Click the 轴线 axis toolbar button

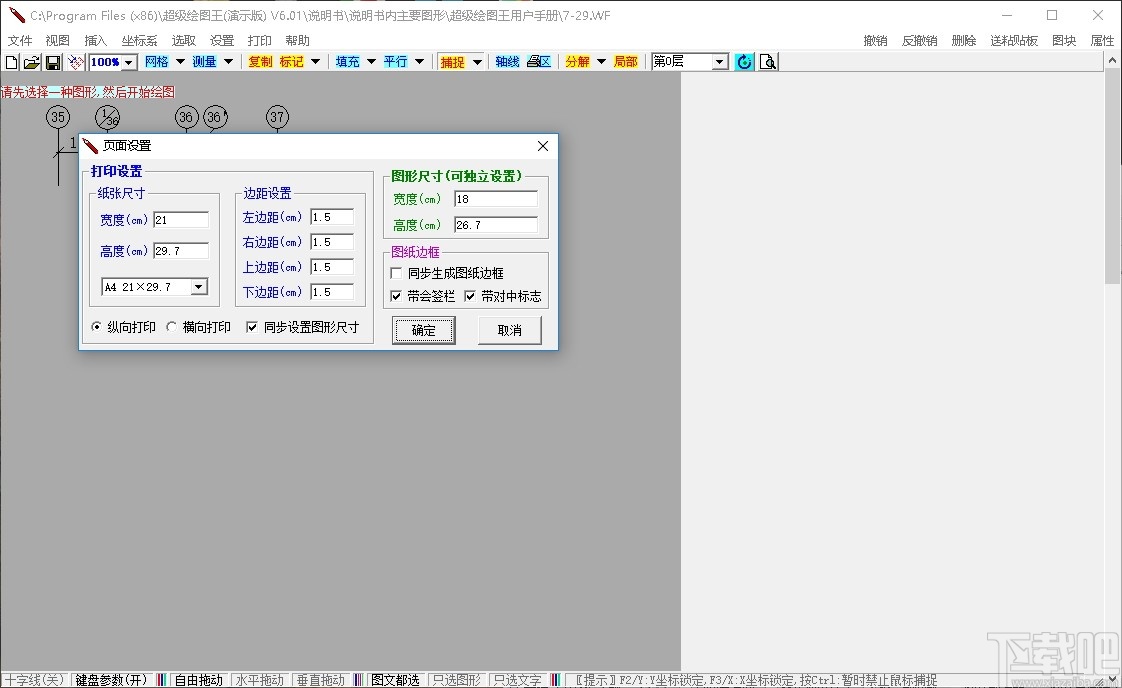507,62
